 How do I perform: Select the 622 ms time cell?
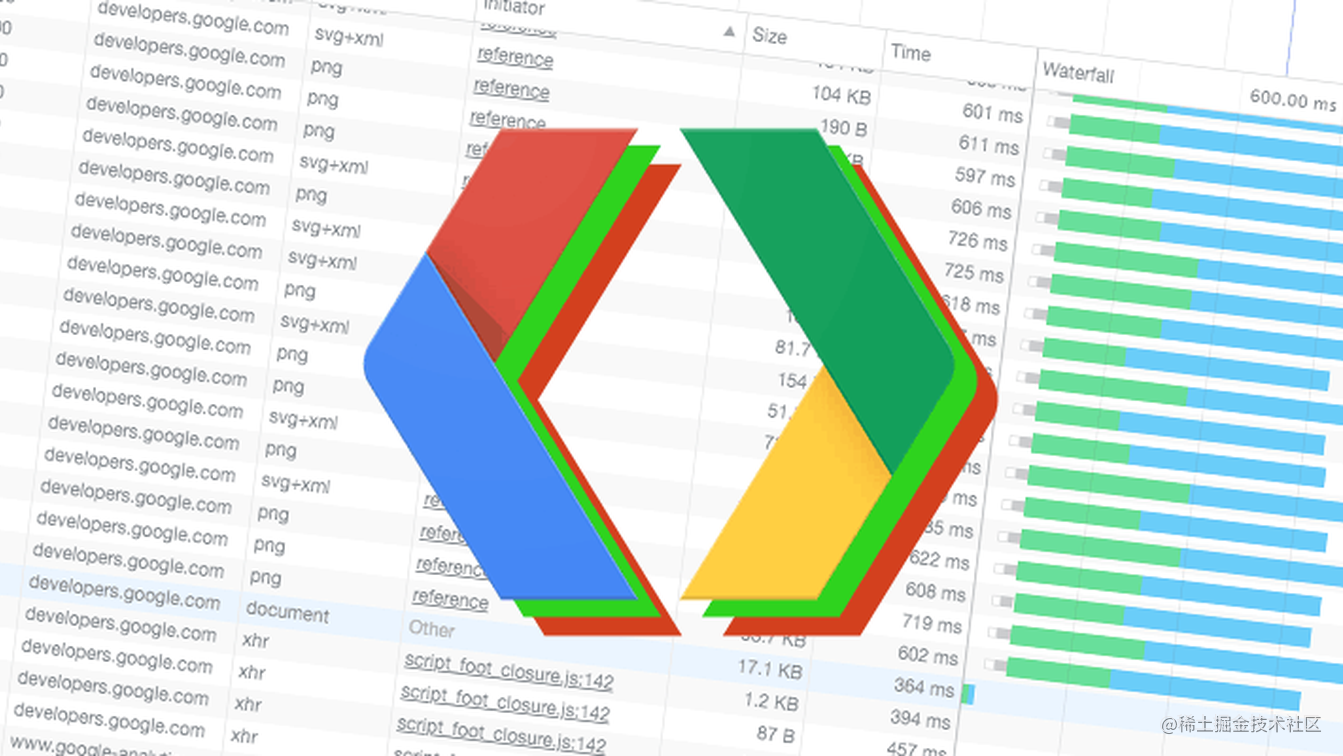[938, 560]
